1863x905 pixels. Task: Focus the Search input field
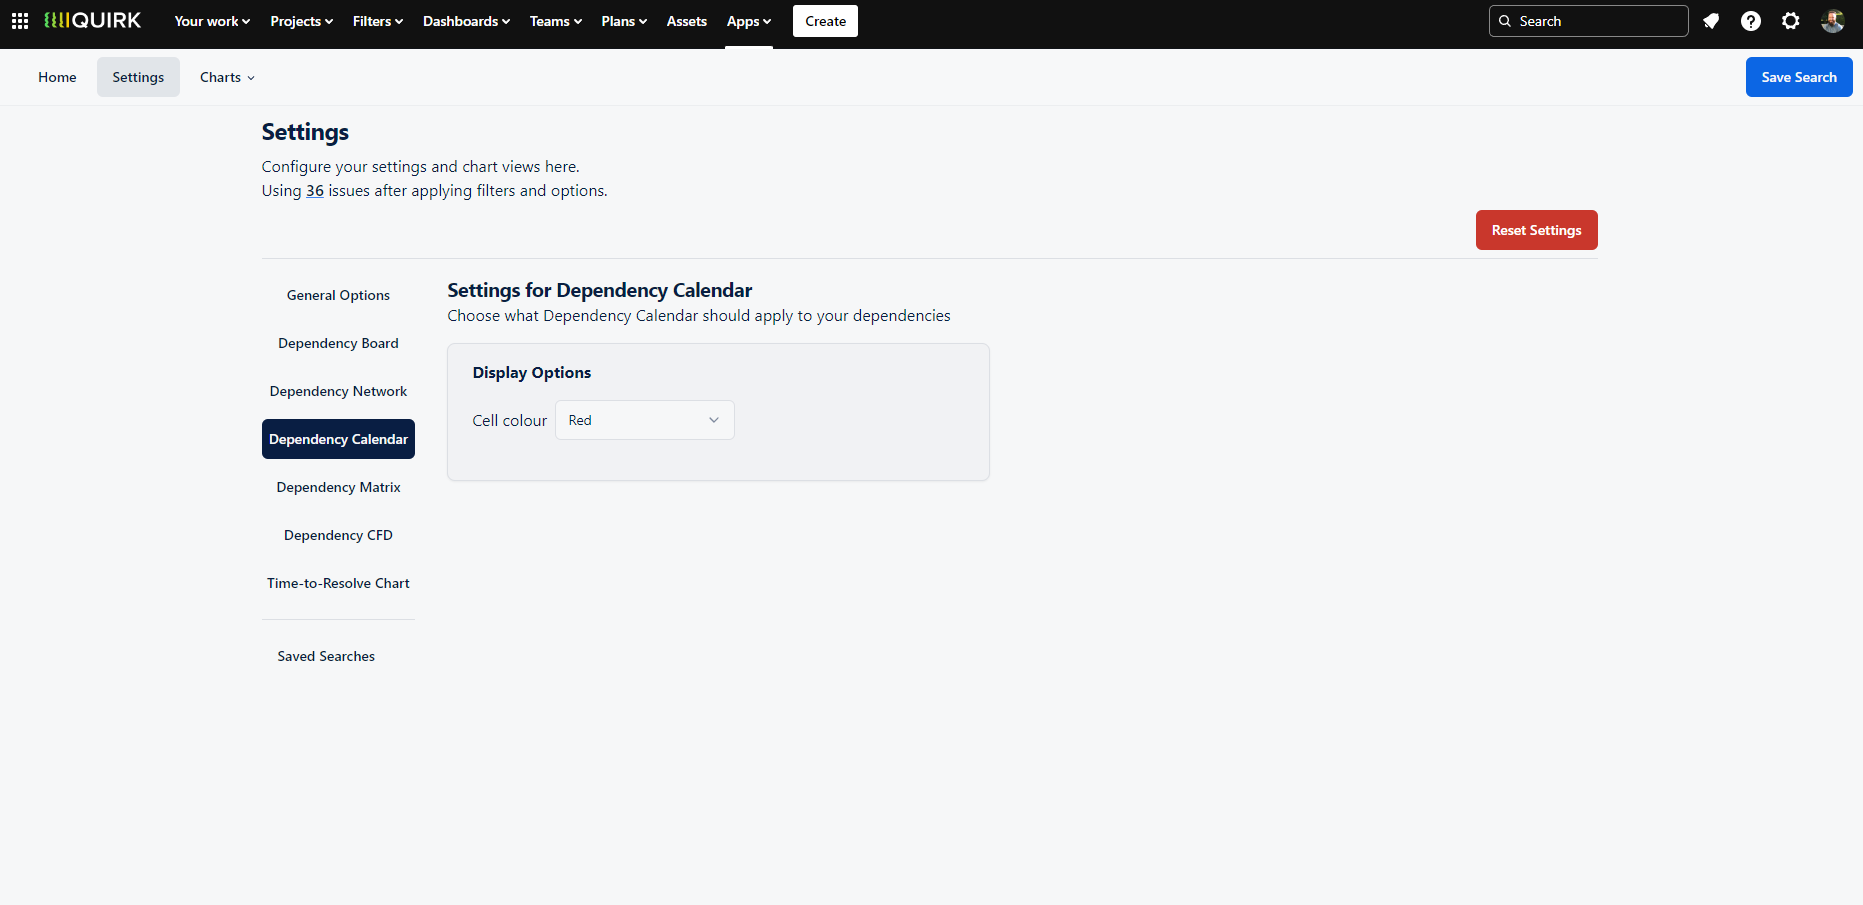[x=1588, y=21]
